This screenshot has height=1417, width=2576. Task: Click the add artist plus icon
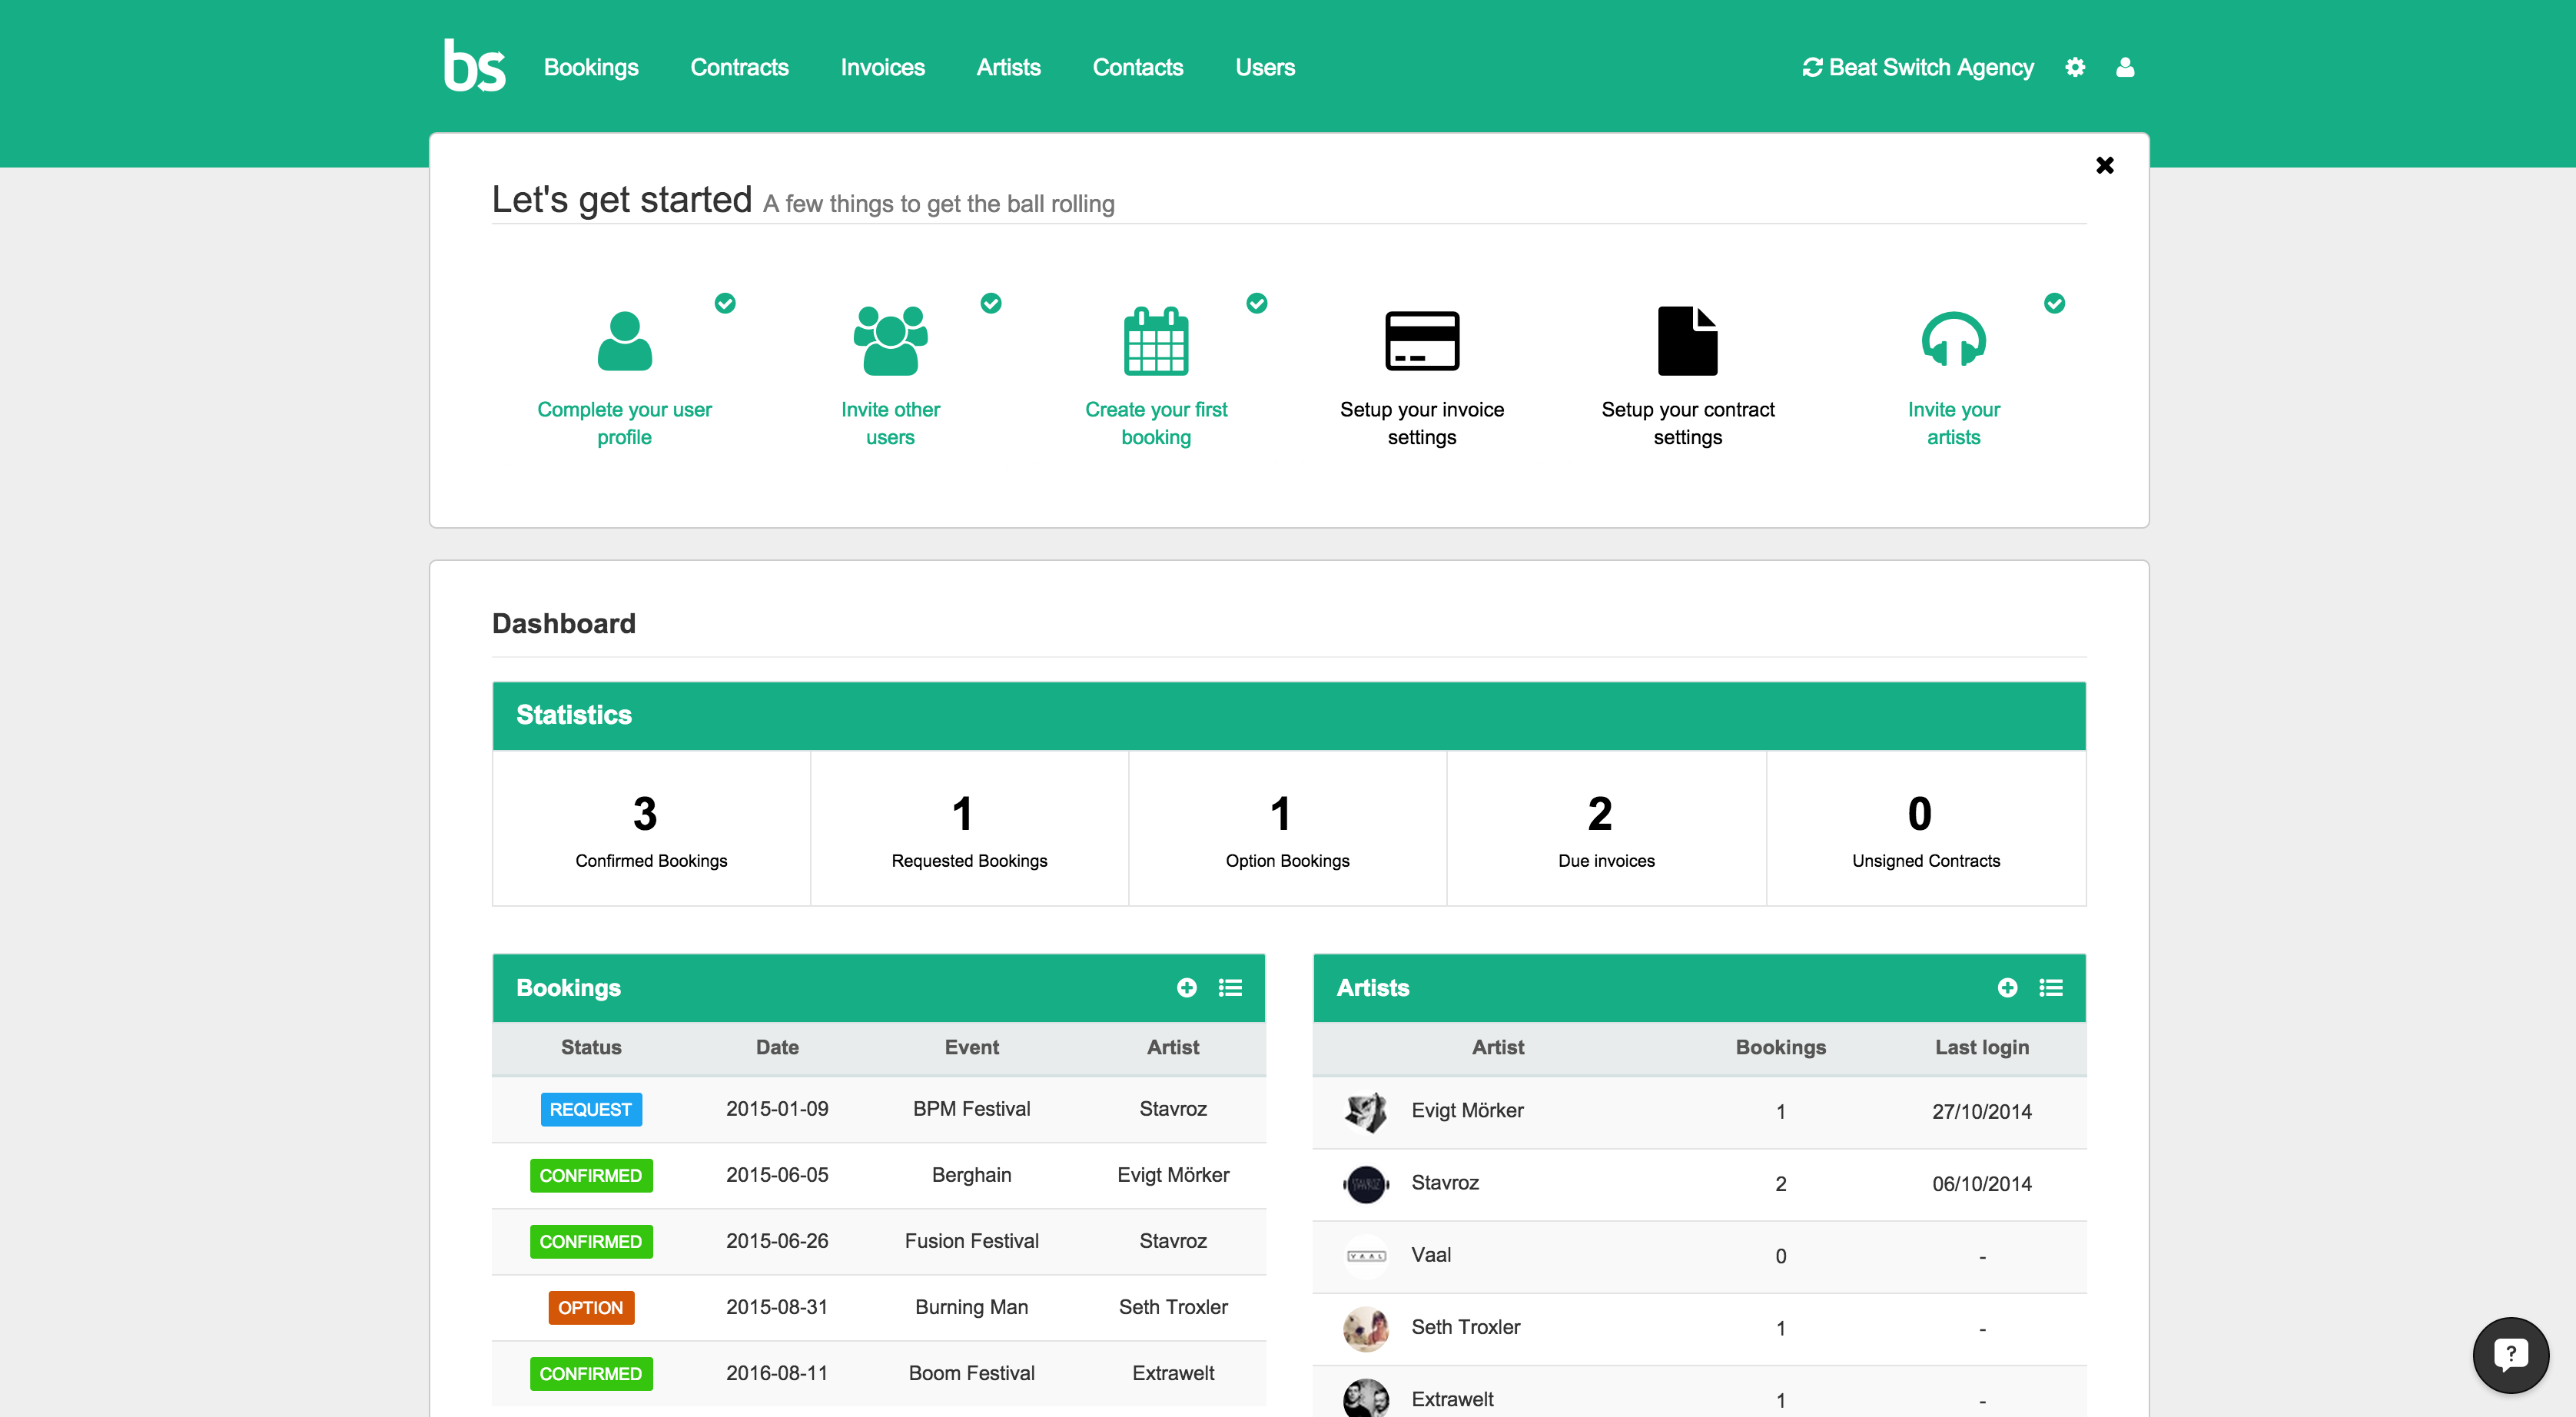[2006, 987]
